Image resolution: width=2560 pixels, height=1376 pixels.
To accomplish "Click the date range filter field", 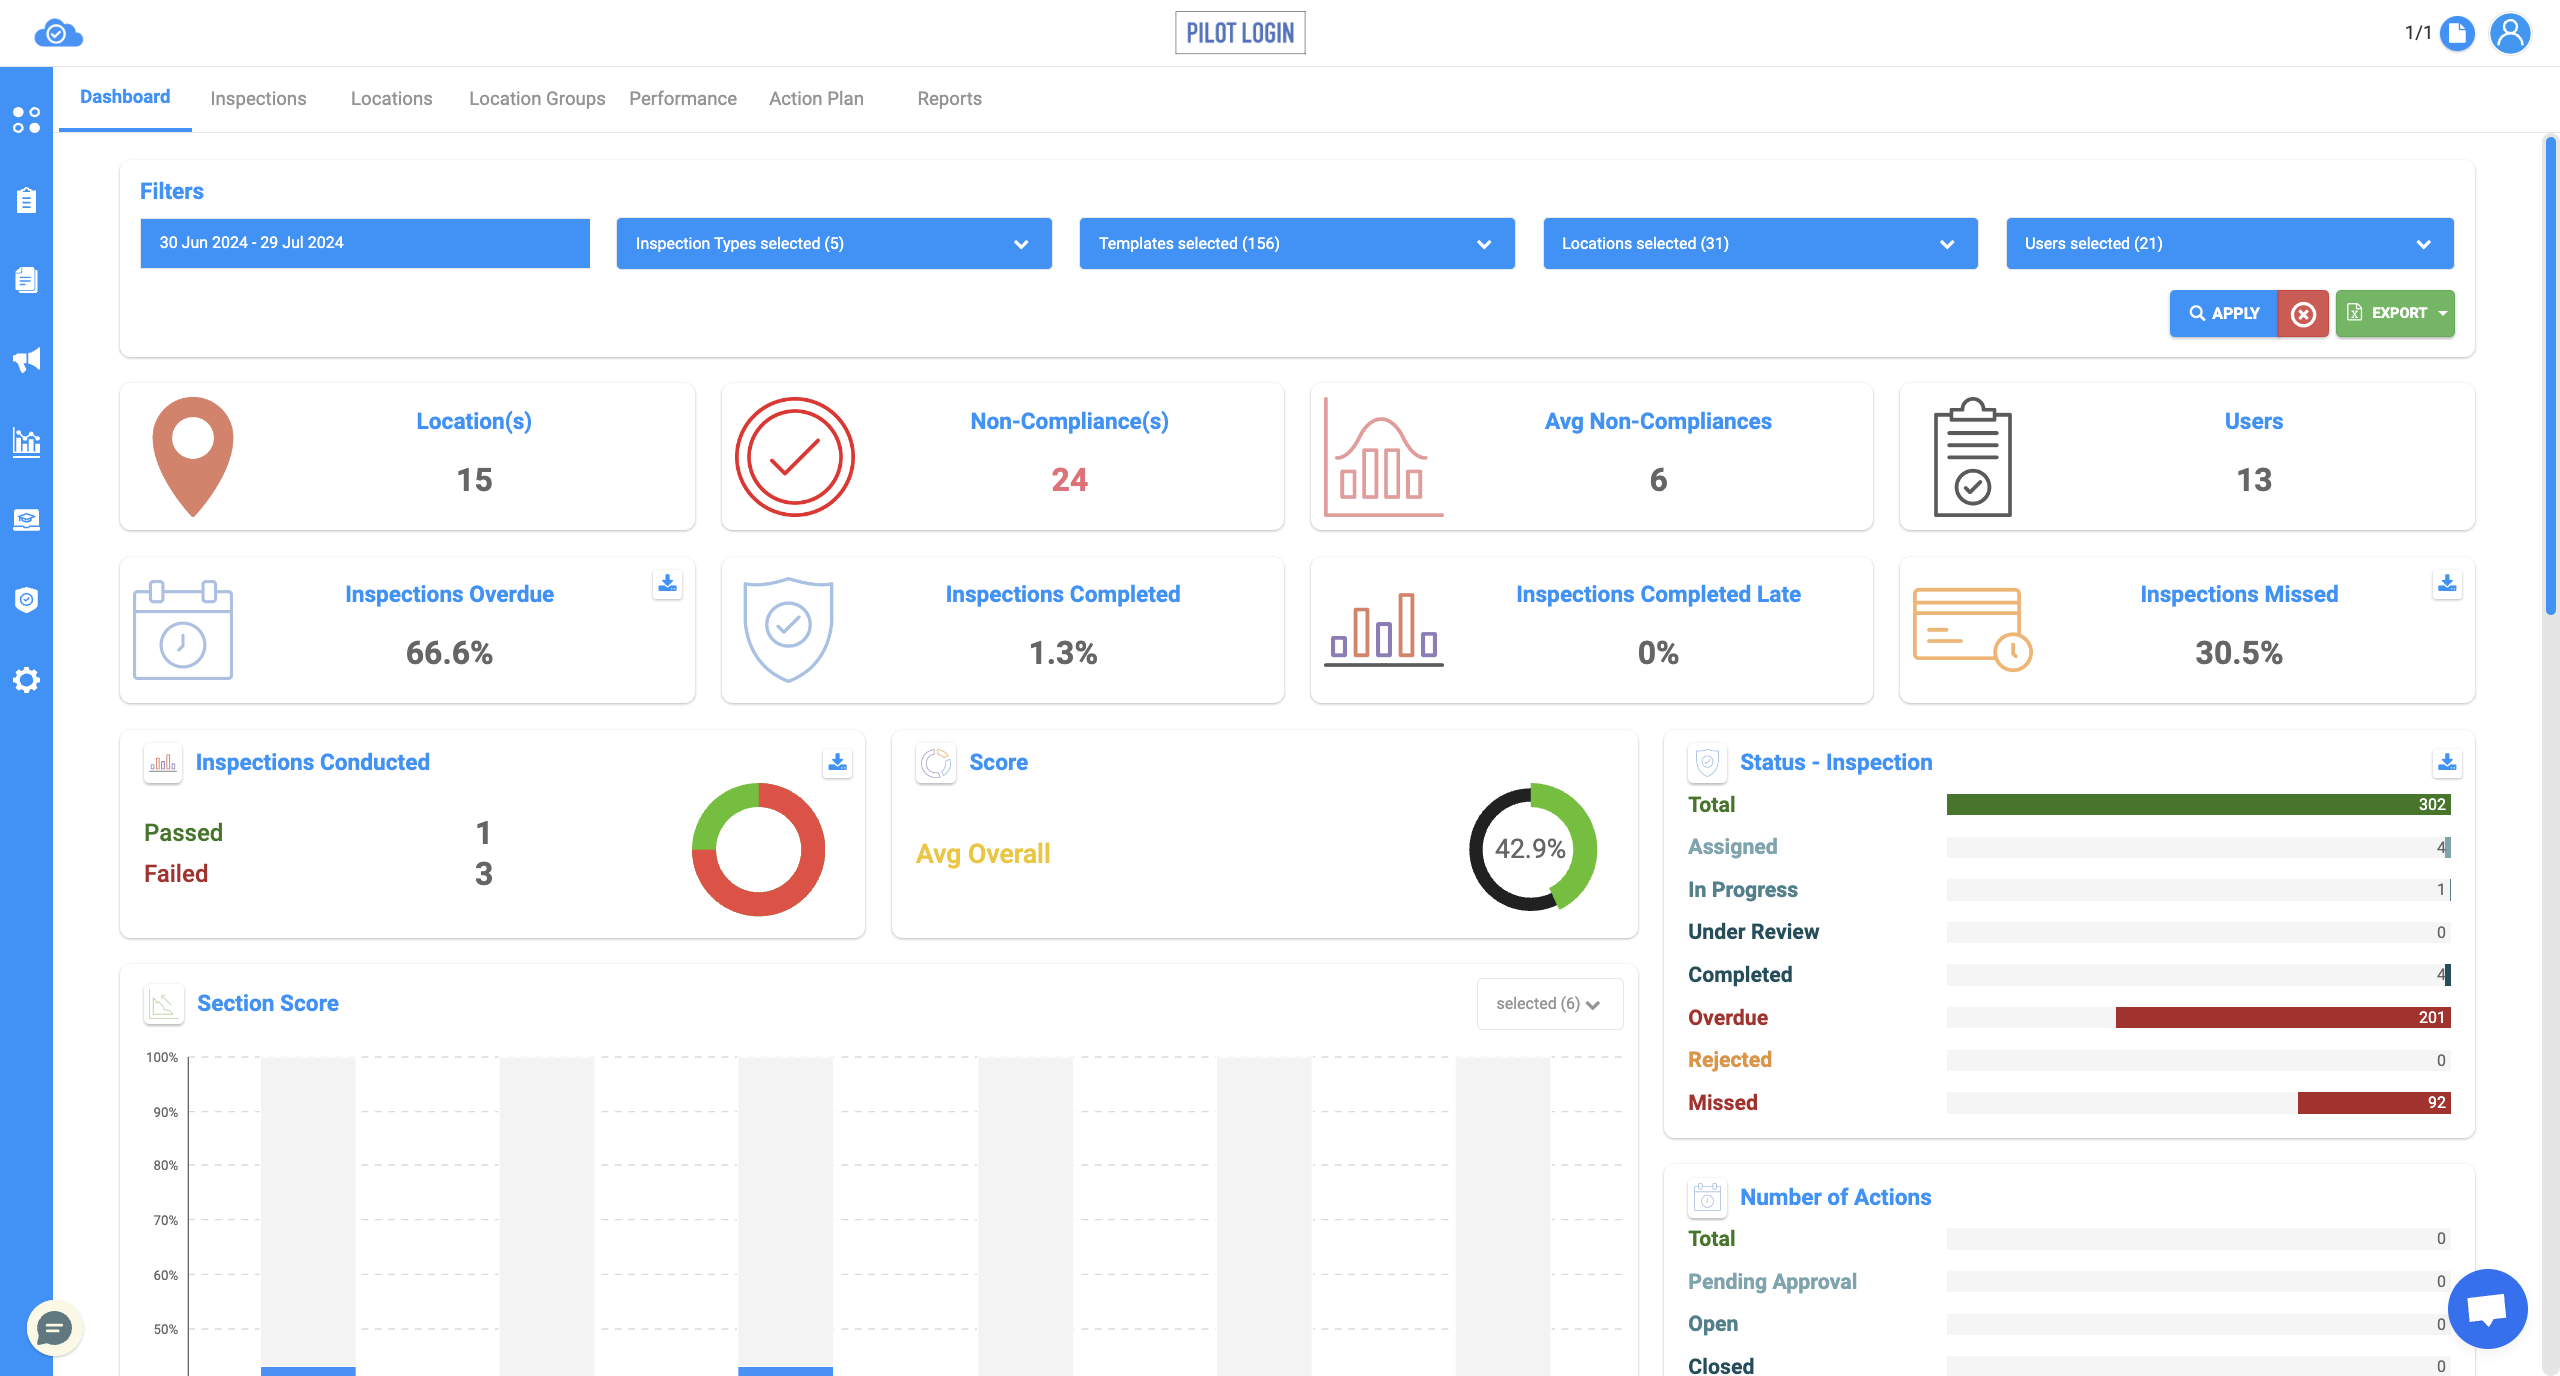I will click(x=364, y=242).
